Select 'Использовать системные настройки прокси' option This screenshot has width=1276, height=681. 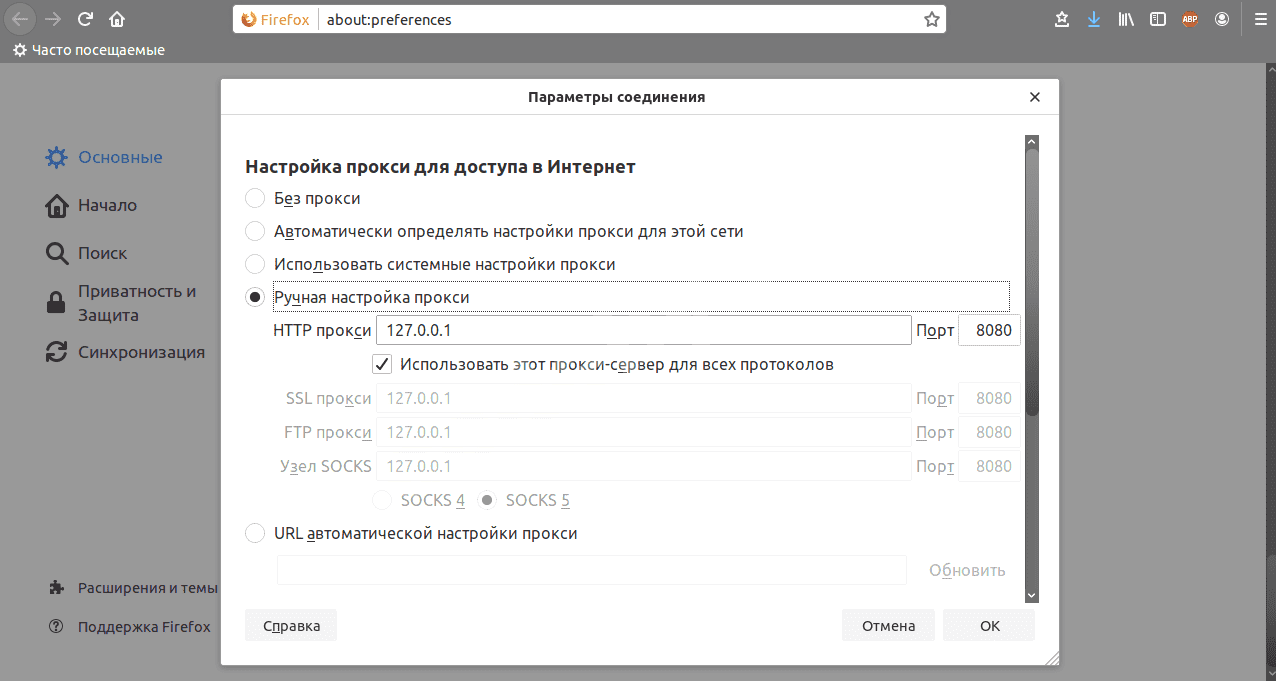(256, 264)
